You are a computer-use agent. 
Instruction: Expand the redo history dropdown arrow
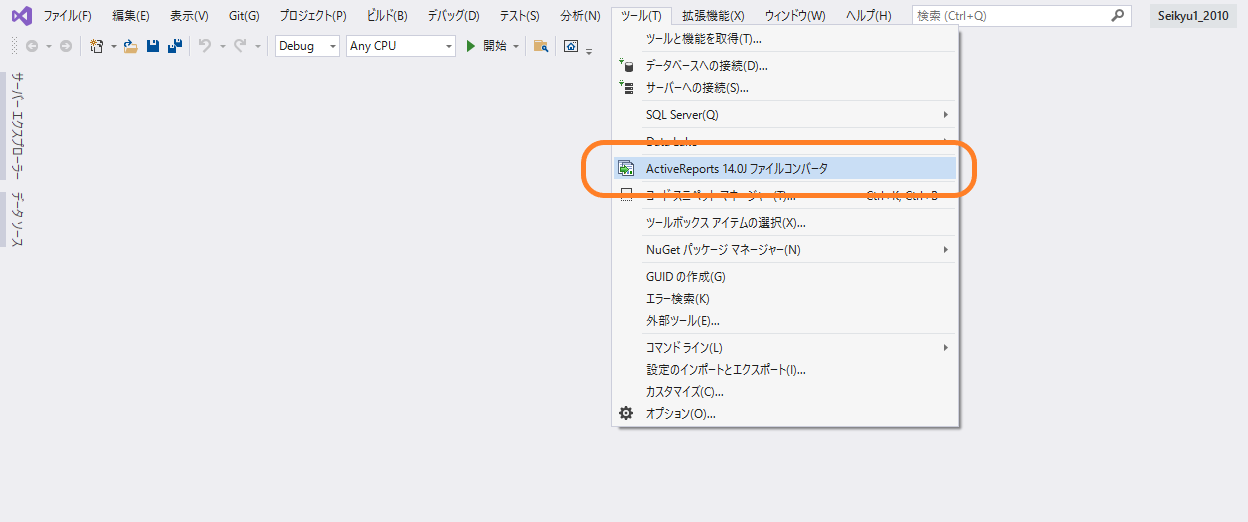coord(258,46)
